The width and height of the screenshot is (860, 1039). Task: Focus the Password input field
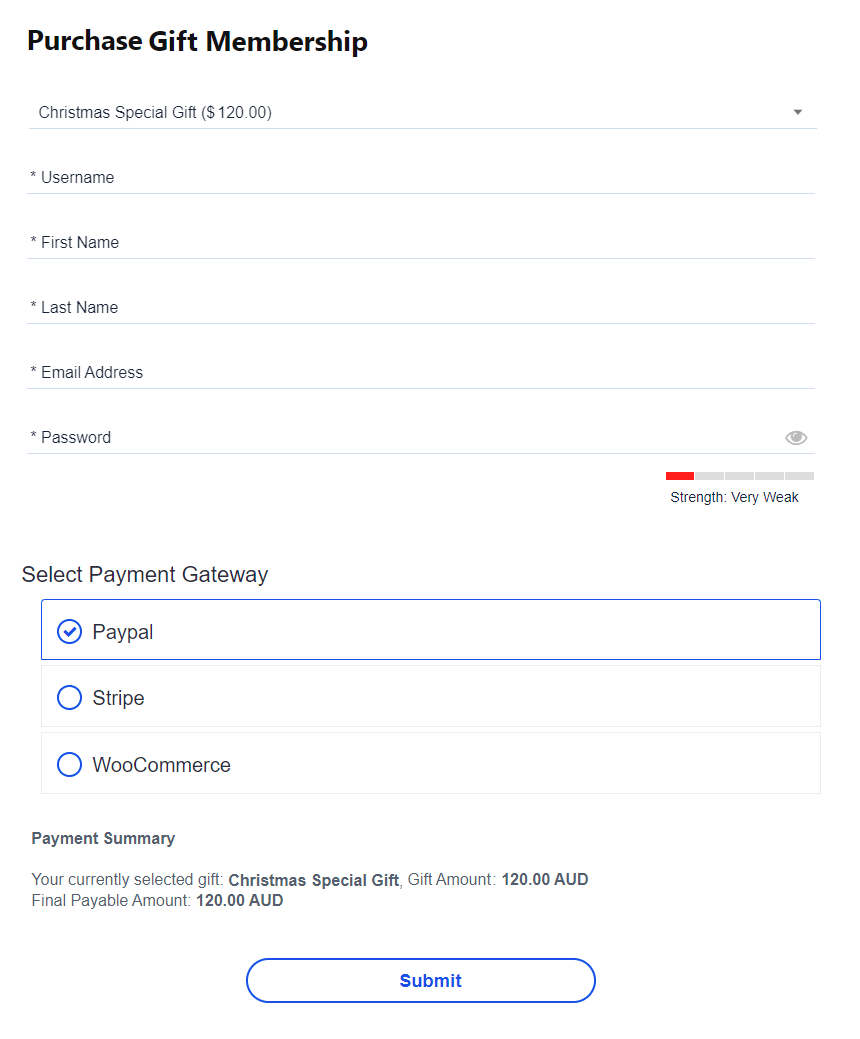404,437
